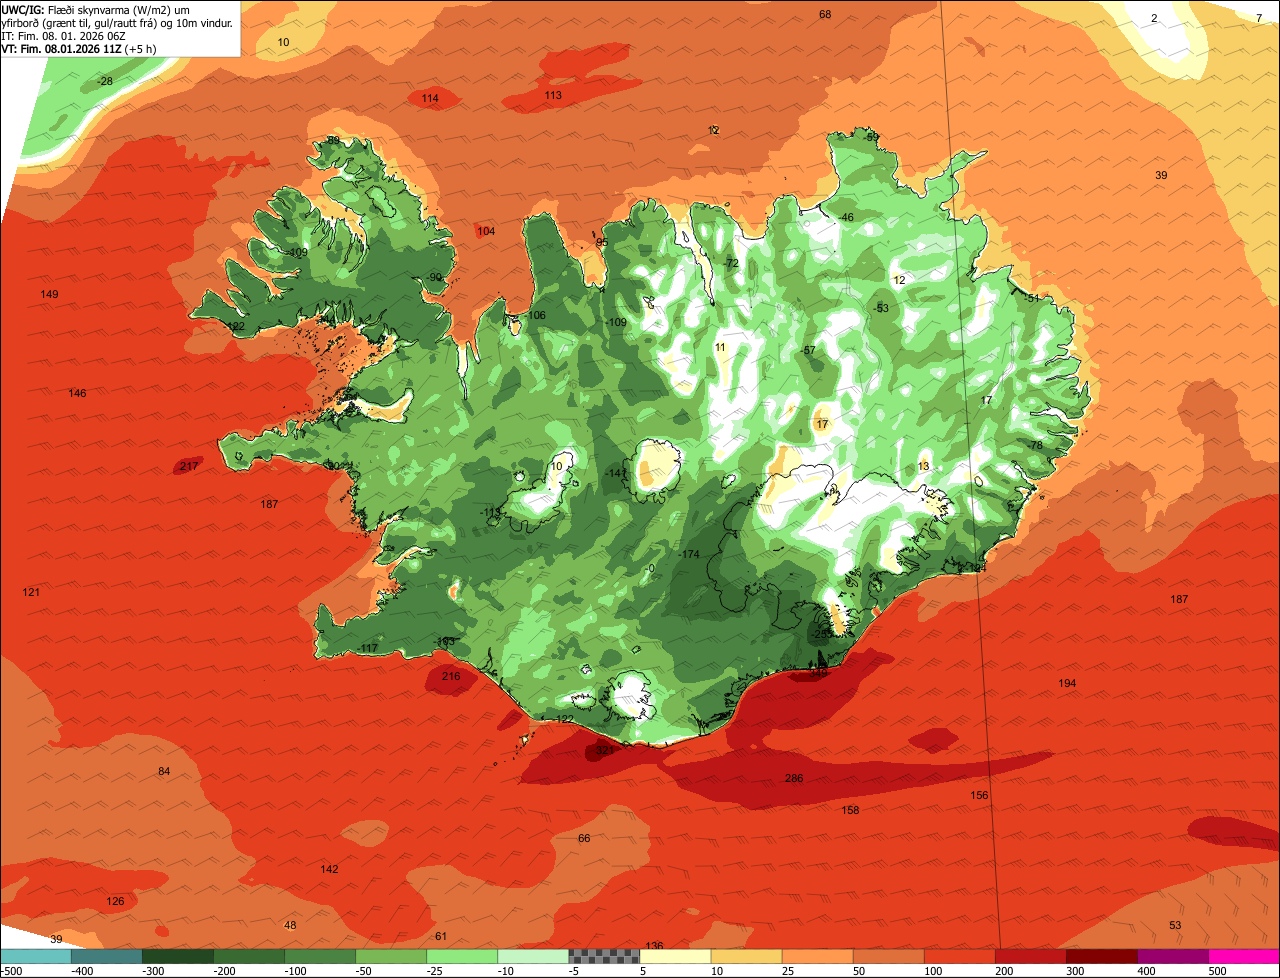This screenshot has height=978, width=1280.
Task: Click the map value '321' off the south coast
Action: point(605,750)
